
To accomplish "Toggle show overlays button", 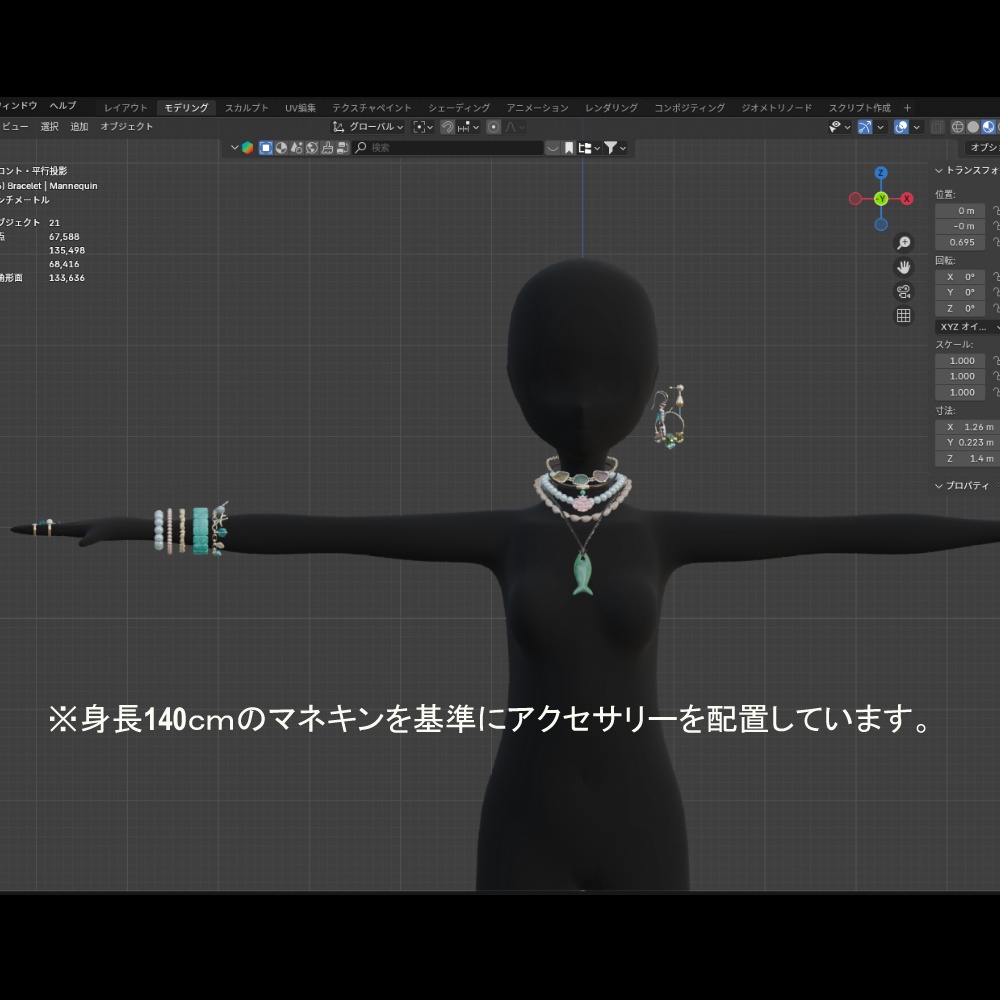I will 901,127.
